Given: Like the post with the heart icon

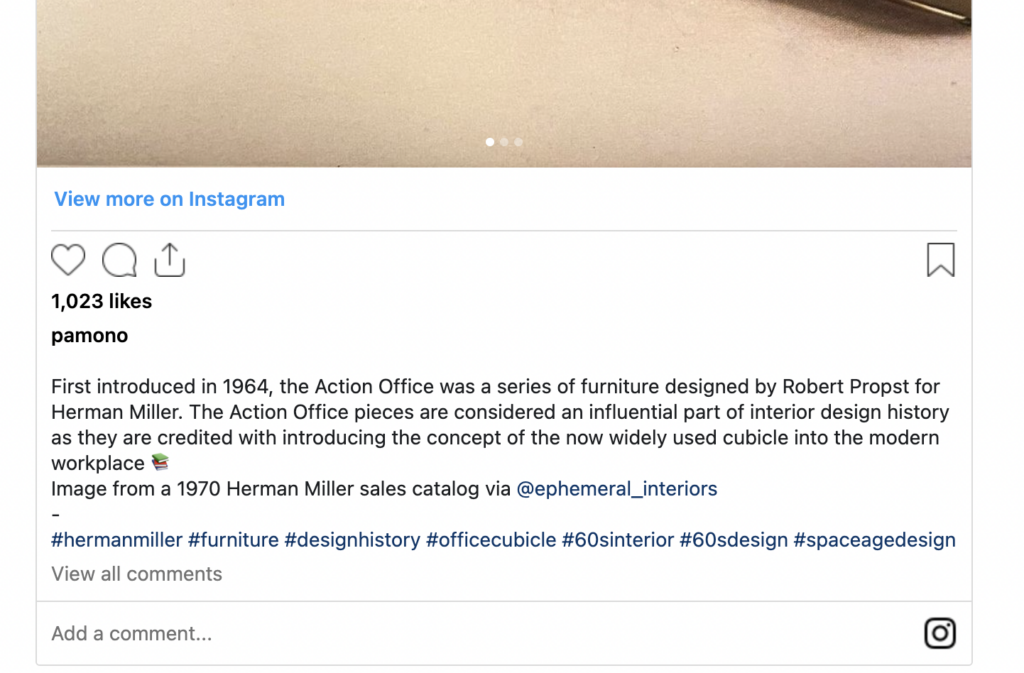Looking at the screenshot, I should (68, 260).
